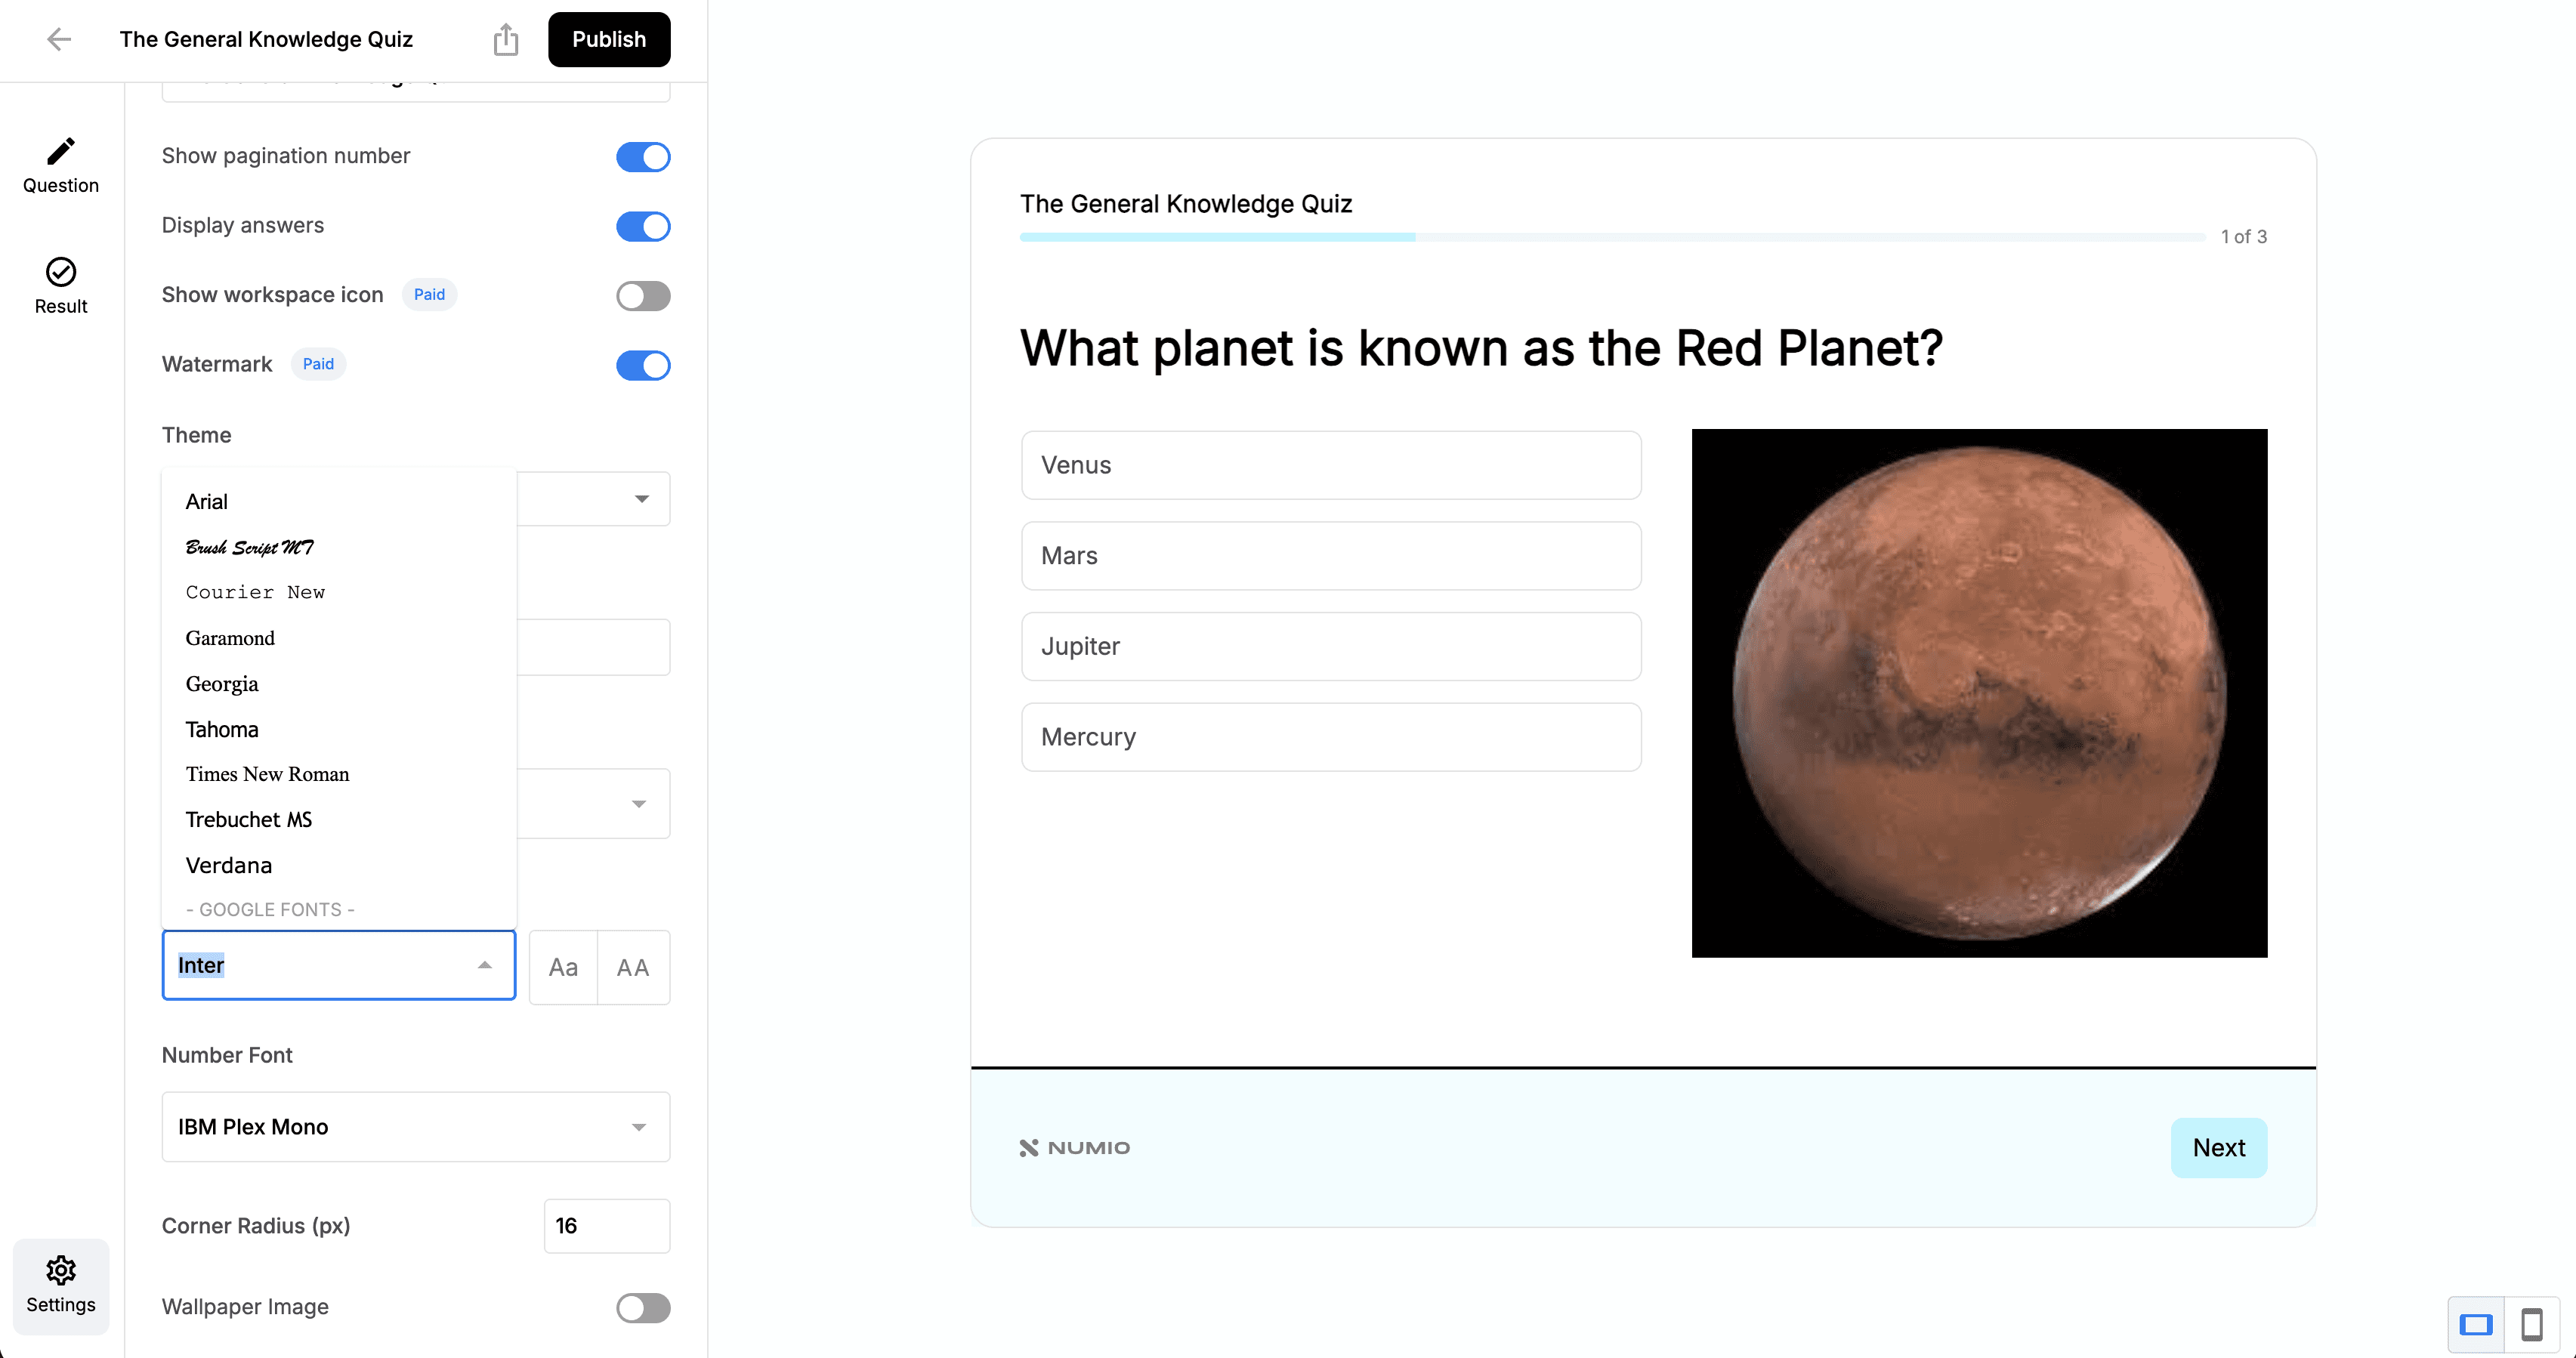Viewport: 2576px width, 1358px height.
Task: Click the share/export icon
Action: coord(506,40)
